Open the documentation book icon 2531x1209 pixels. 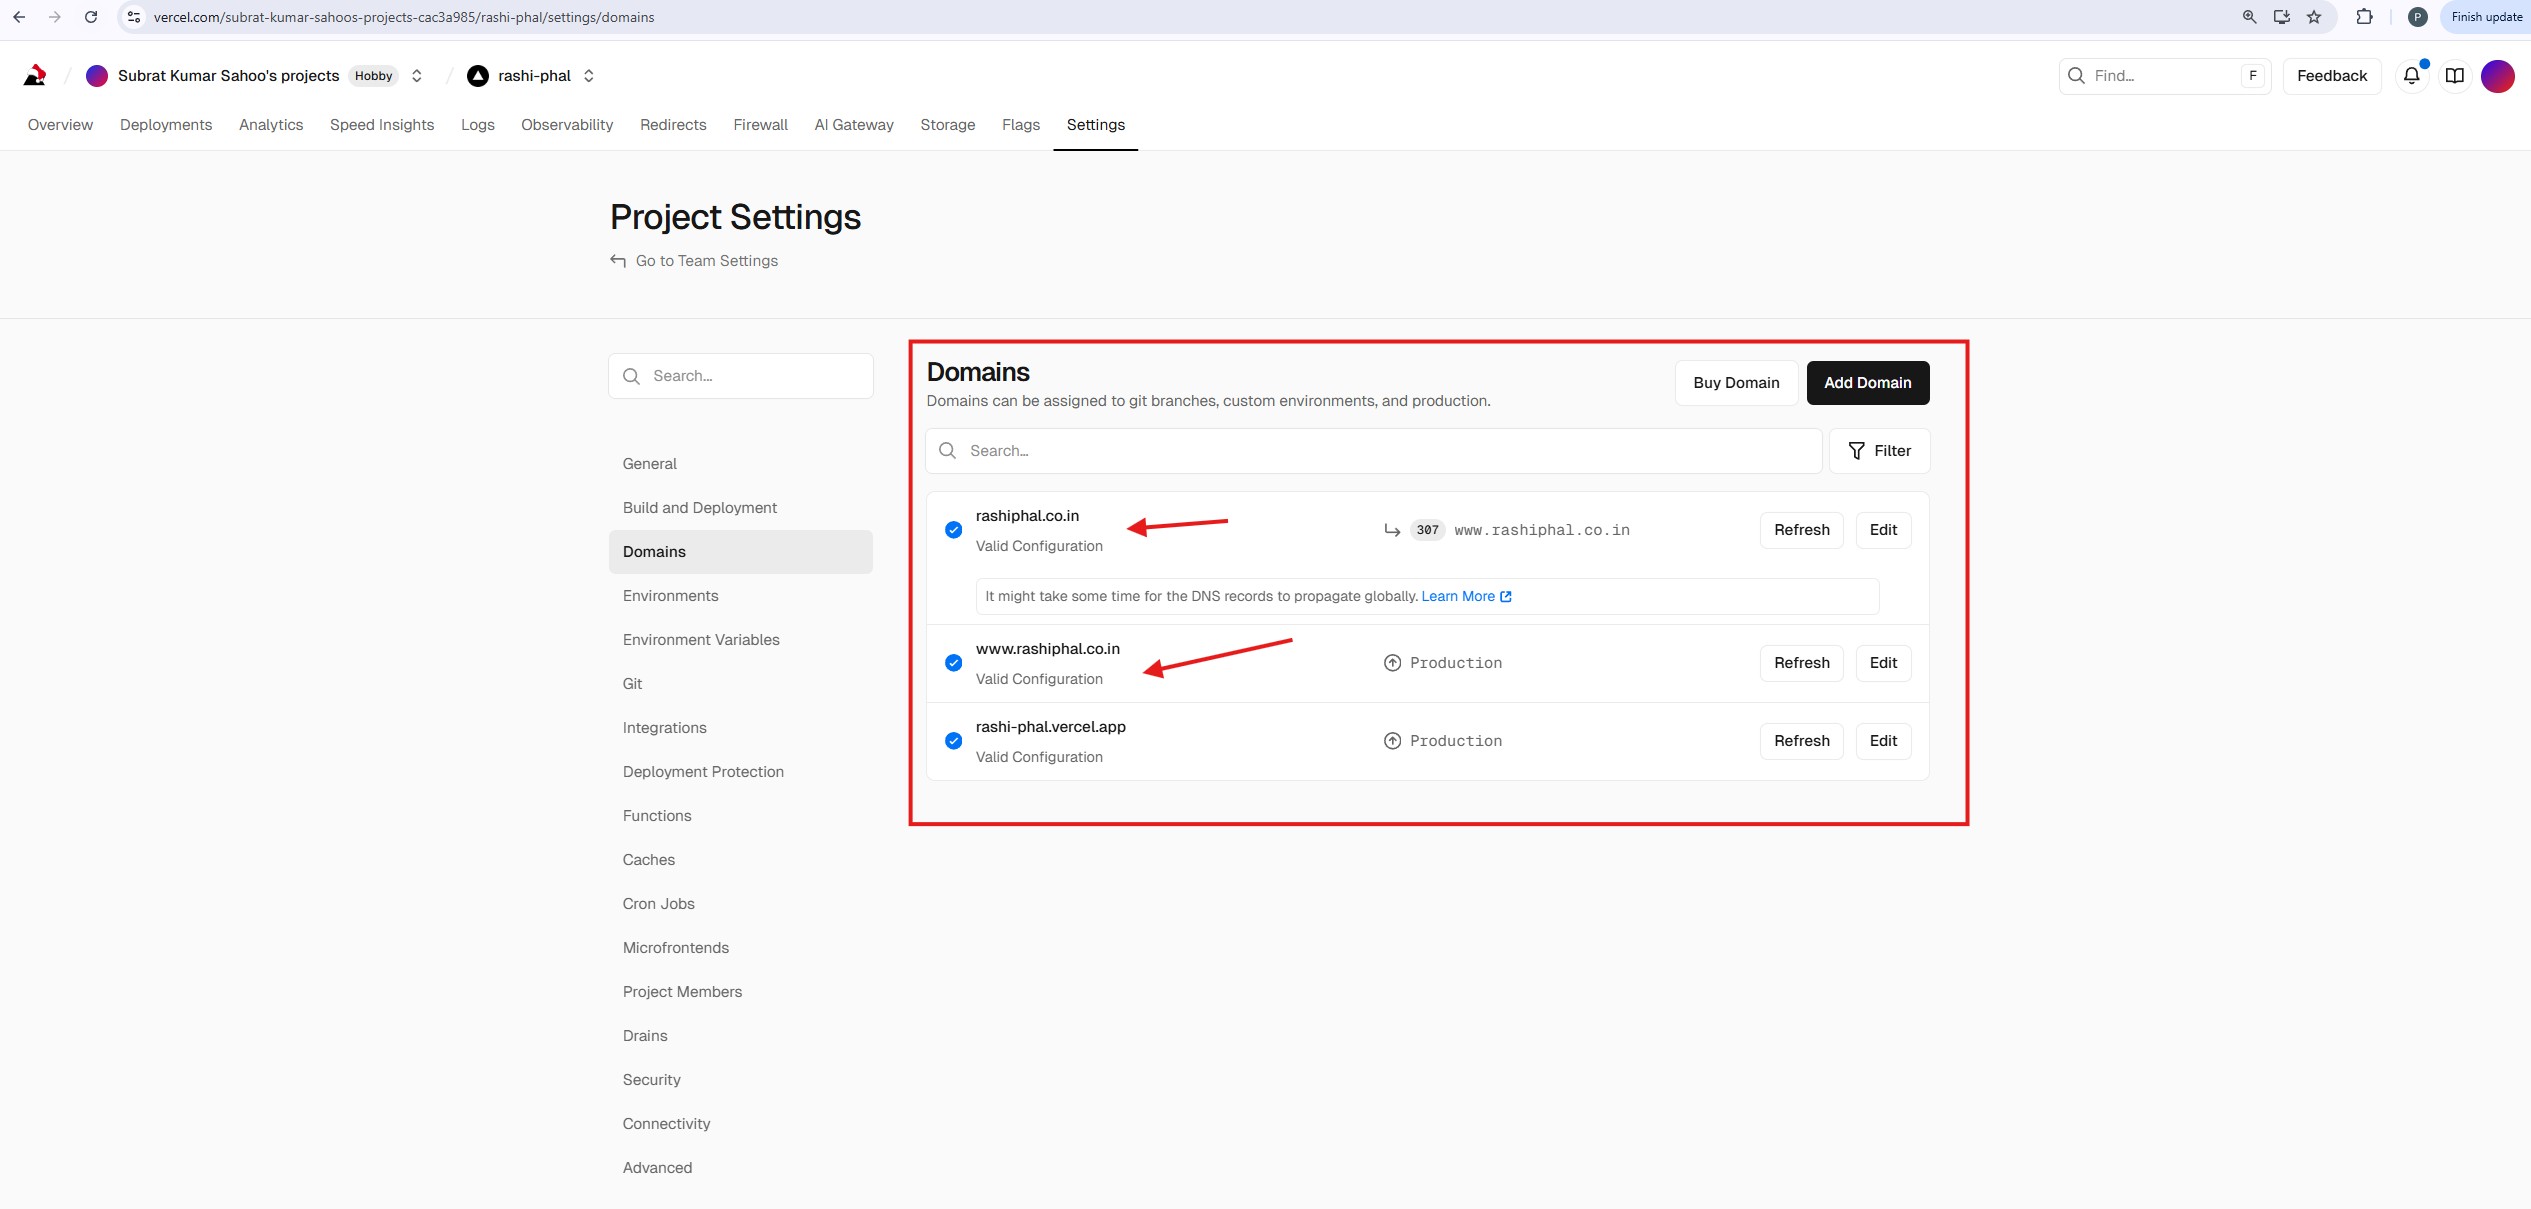click(x=2454, y=76)
